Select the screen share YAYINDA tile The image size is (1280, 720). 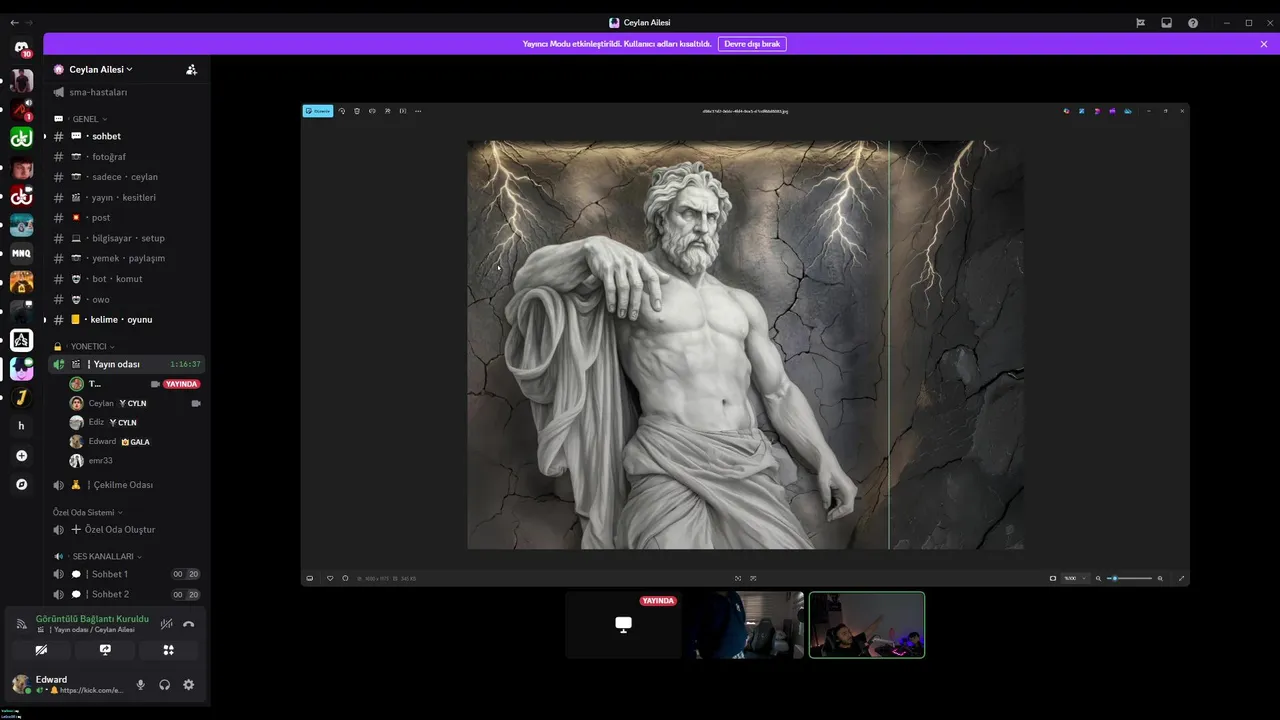623,625
